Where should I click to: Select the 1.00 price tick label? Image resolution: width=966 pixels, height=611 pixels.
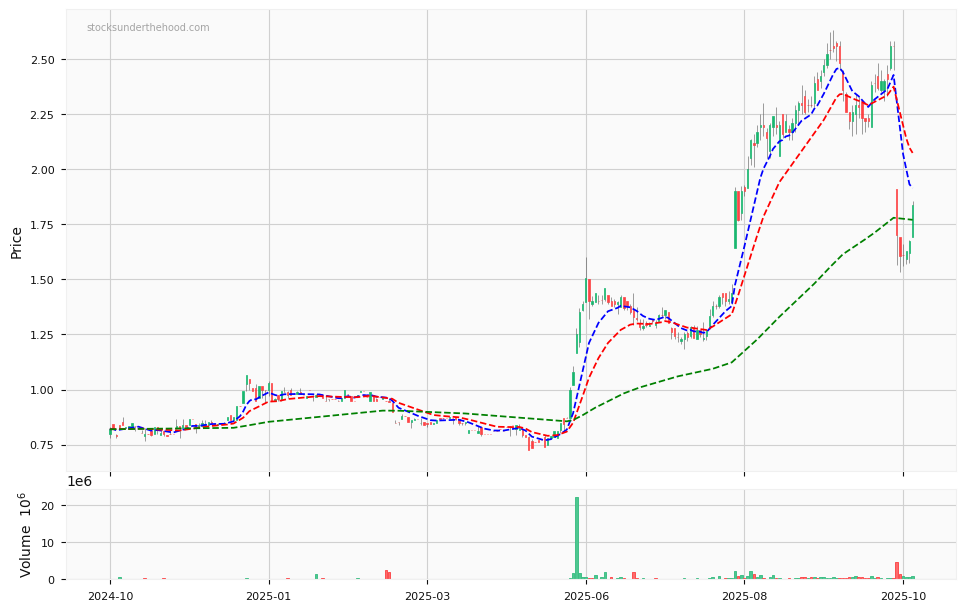click(44, 390)
